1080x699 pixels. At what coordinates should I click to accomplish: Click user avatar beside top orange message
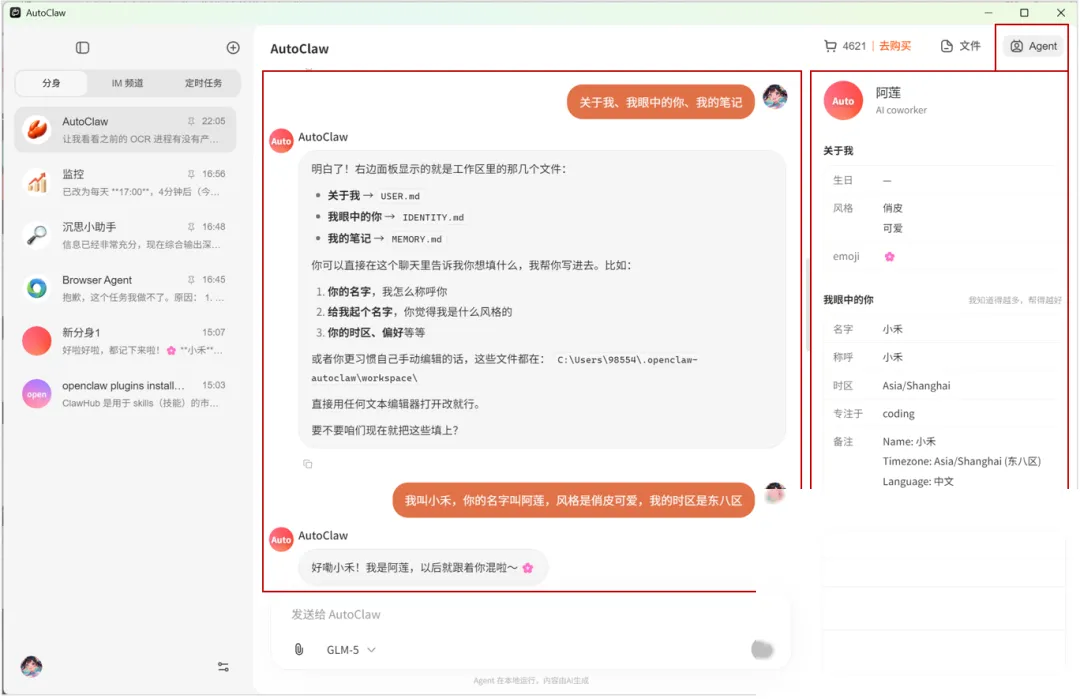pos(775,96)
